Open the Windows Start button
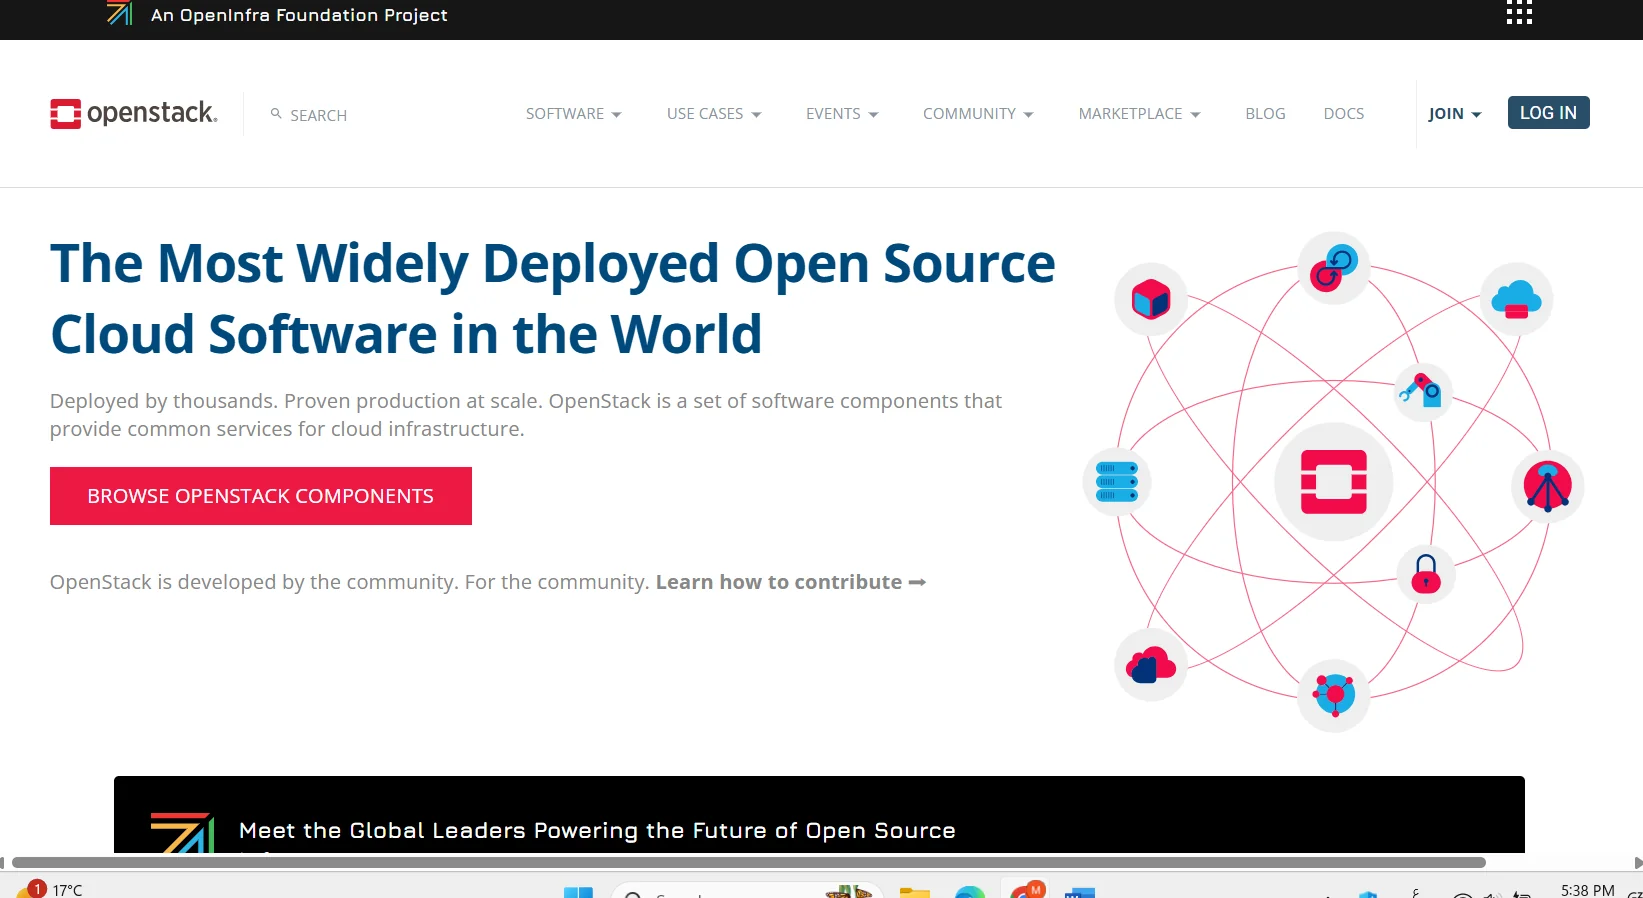The height and width of the screenshot is (898, 1643). pyautogui.click(x=578, y=892)
